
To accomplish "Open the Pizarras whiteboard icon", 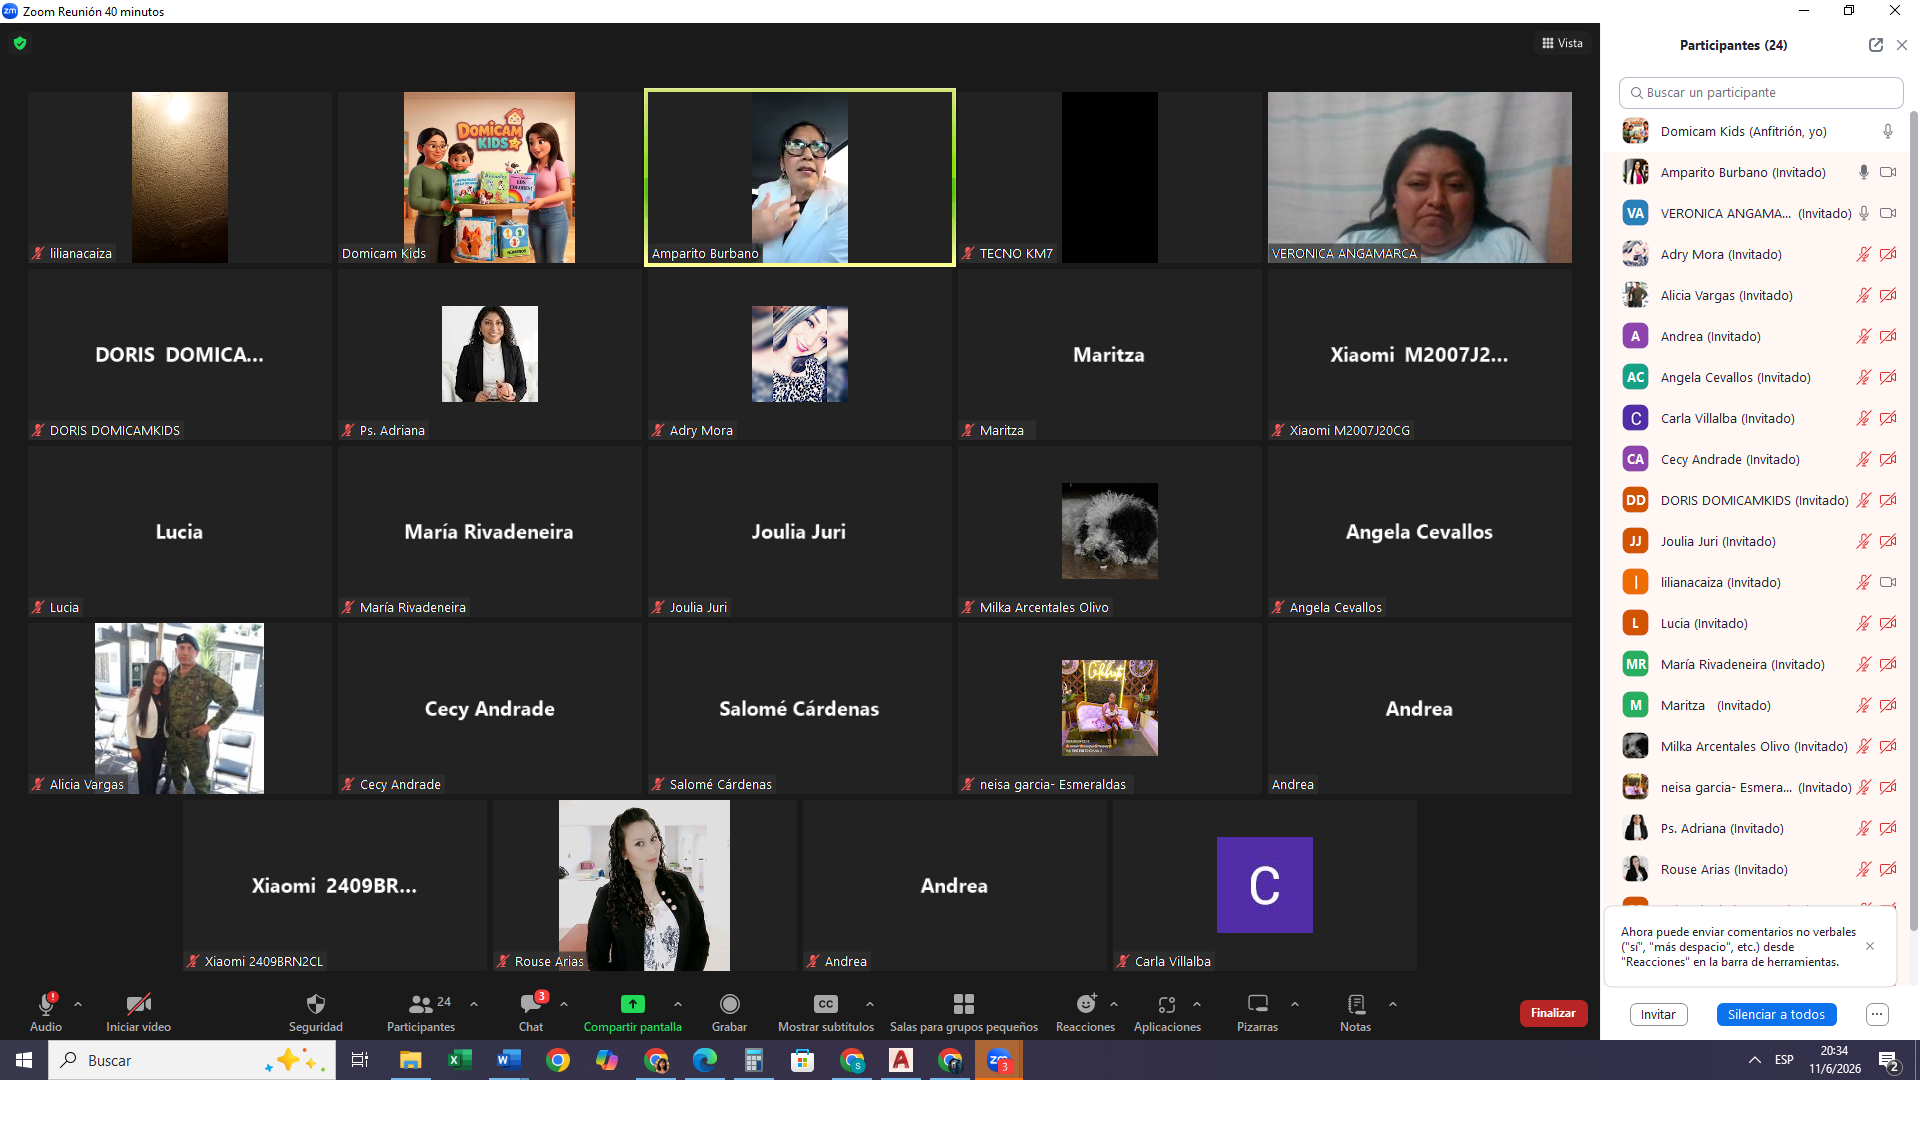I will pyautogui.click(x=1258, y=1004).
